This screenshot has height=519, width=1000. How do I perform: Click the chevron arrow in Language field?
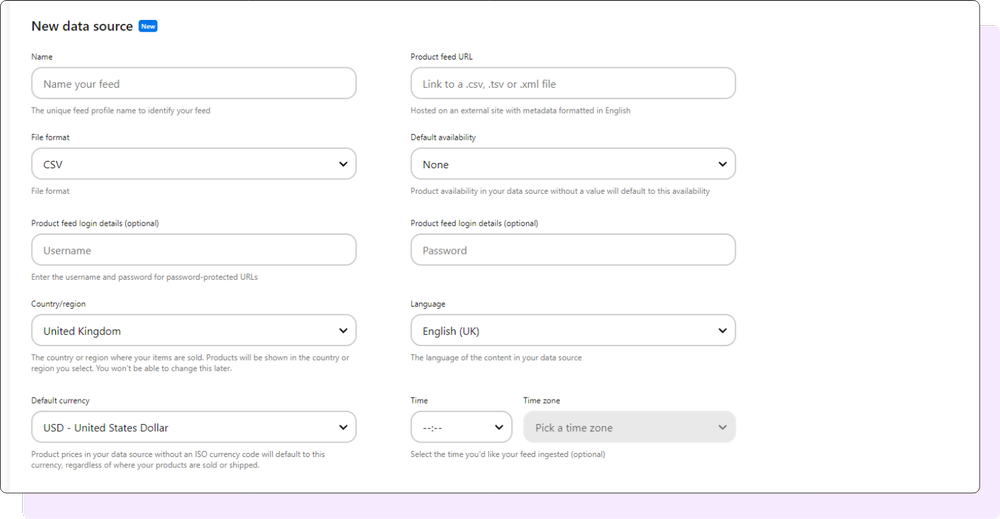(722, 330)
